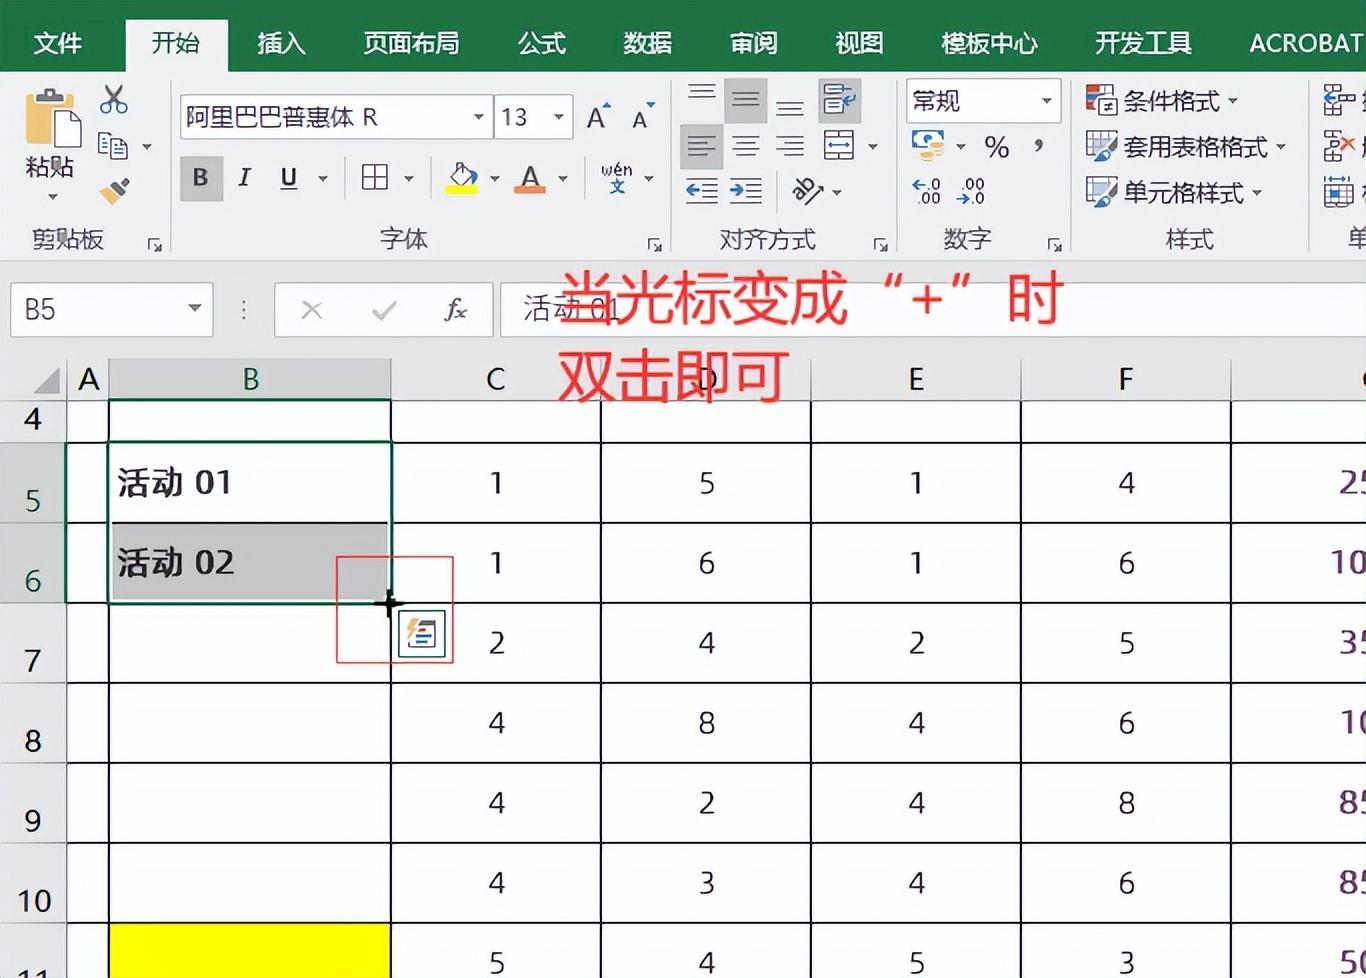Switch to 公式 tab
Viewport: 1366px width, 978px height.
541,43
